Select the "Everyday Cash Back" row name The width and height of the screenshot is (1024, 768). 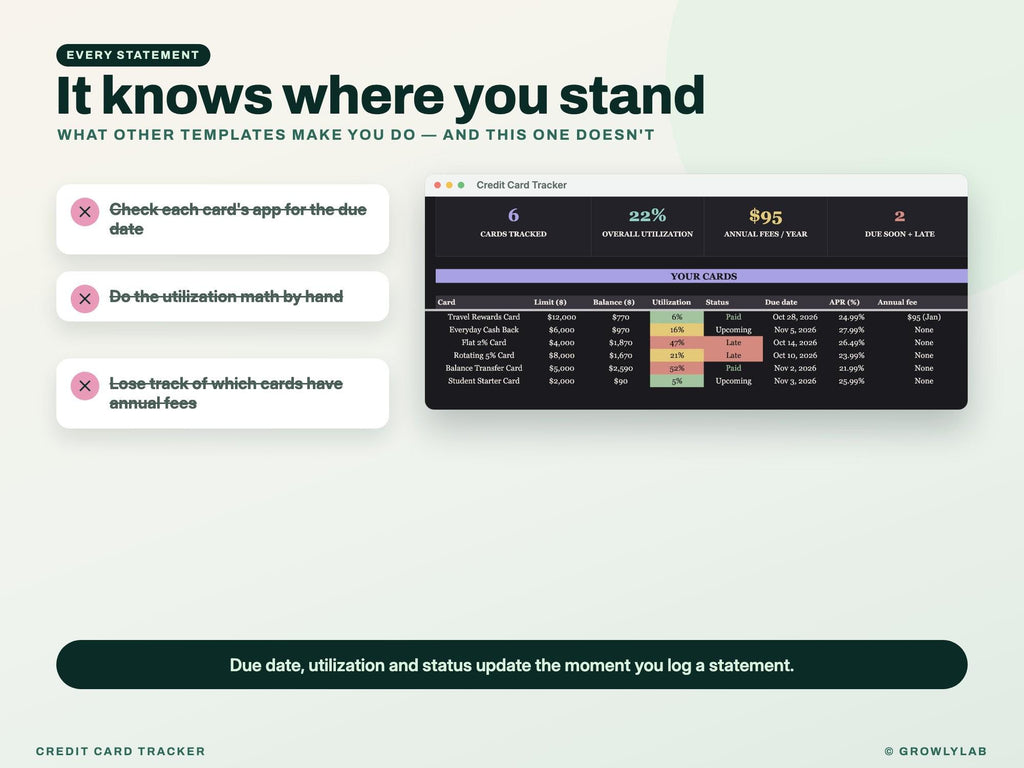pos(484,330)
